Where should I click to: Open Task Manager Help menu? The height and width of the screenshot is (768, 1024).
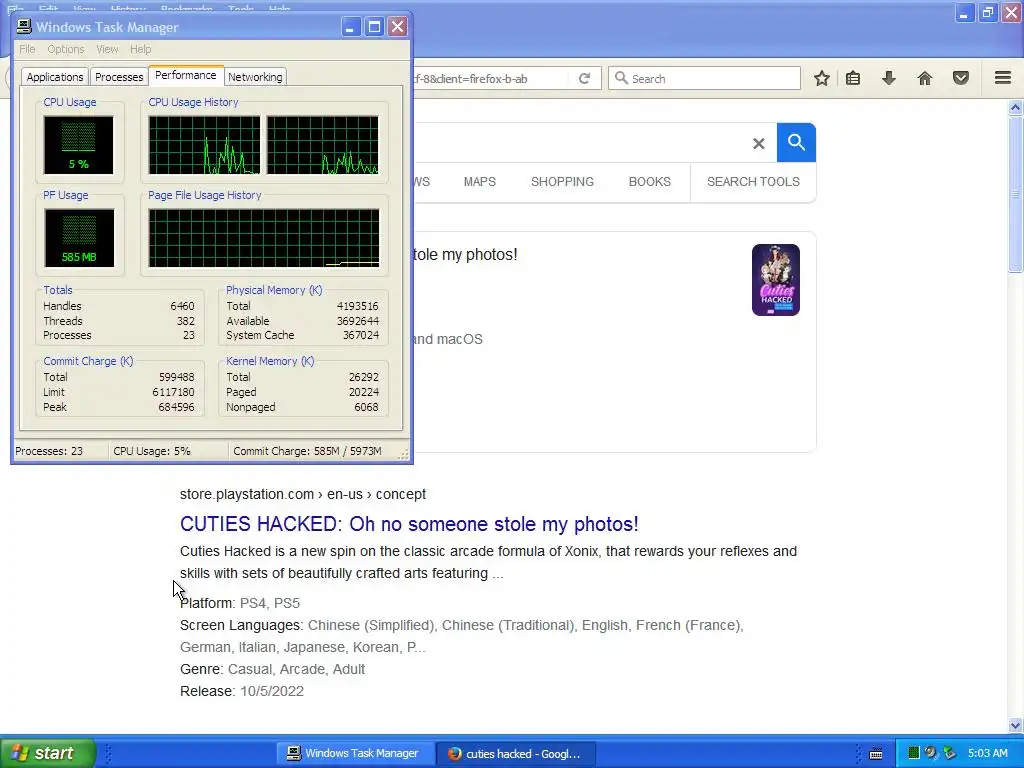pyautogui.click(x=140, y=49)
